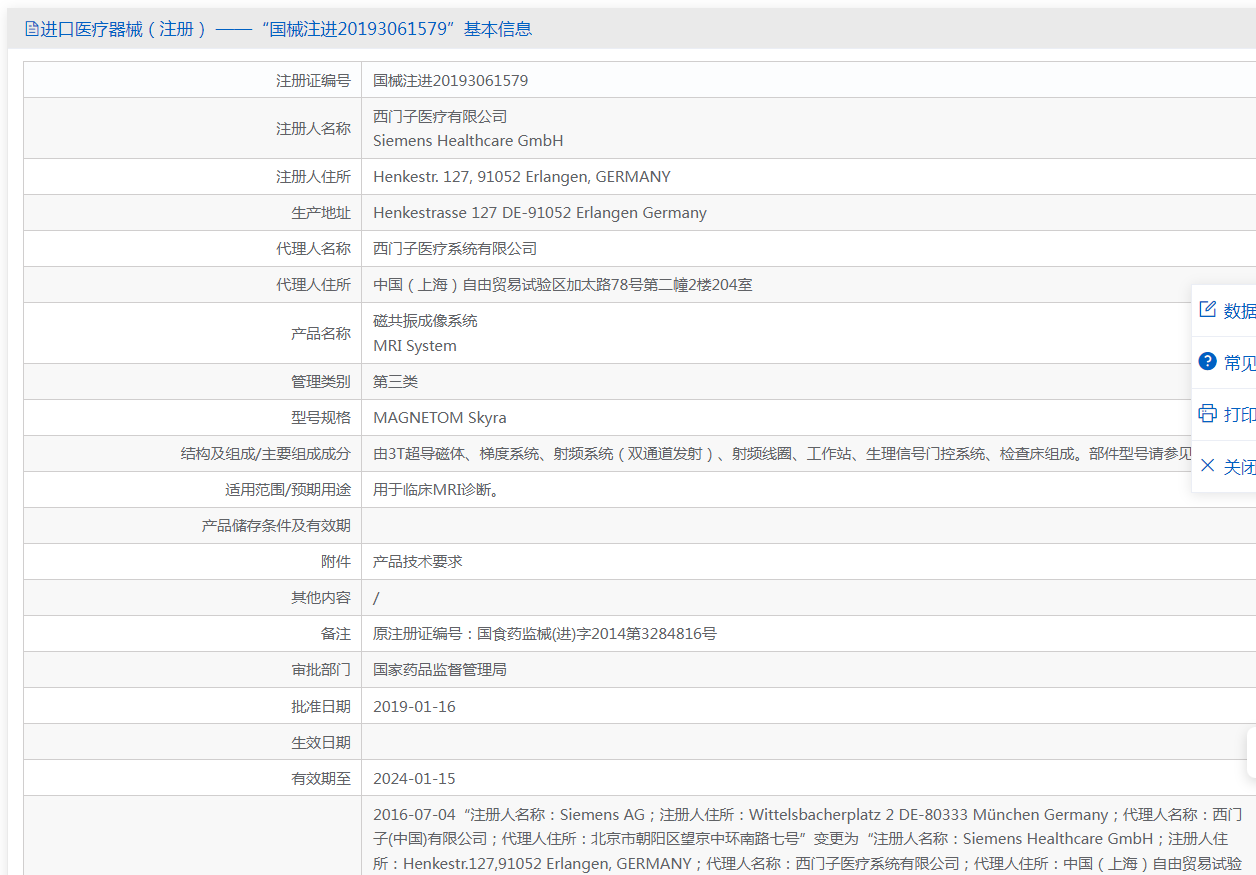Screen dimensions: 1256x875
Task: Select the "型号规格" row label
Action: (321, 417)
